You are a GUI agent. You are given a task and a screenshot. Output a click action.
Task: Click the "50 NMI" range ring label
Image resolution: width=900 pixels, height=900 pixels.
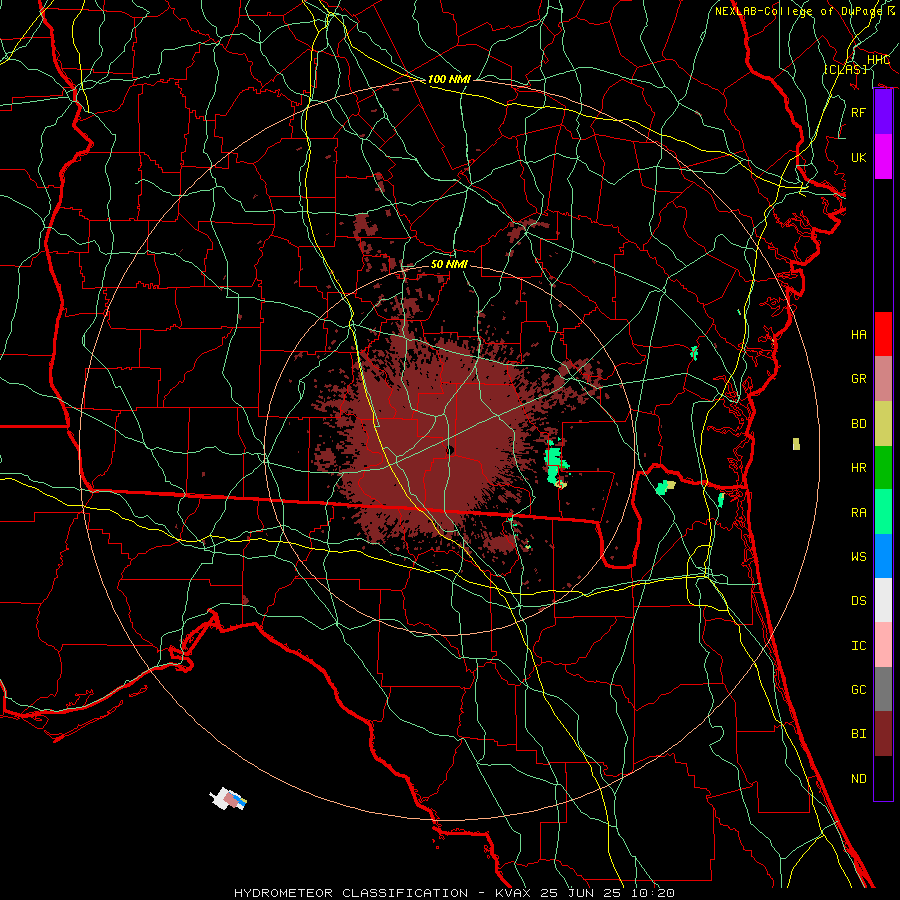[x=449, y=264]
